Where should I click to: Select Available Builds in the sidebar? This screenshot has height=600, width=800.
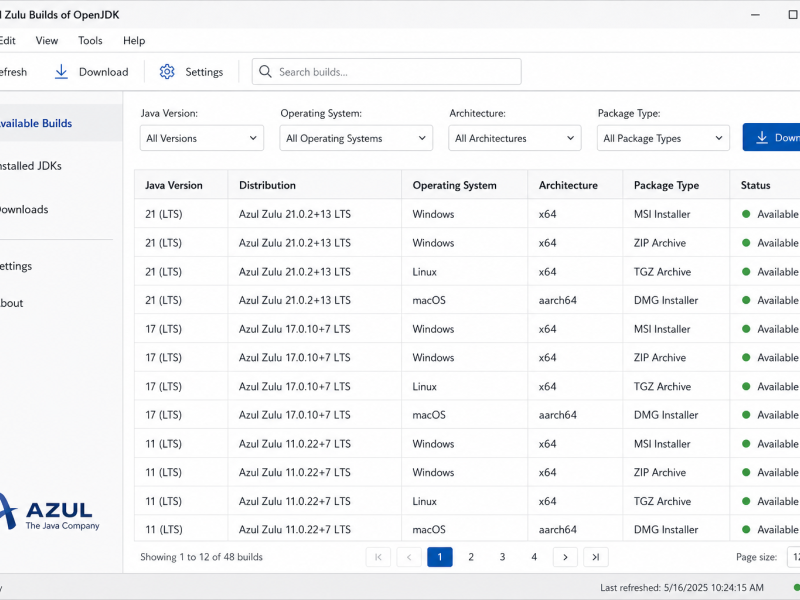(x=61, y=123)
